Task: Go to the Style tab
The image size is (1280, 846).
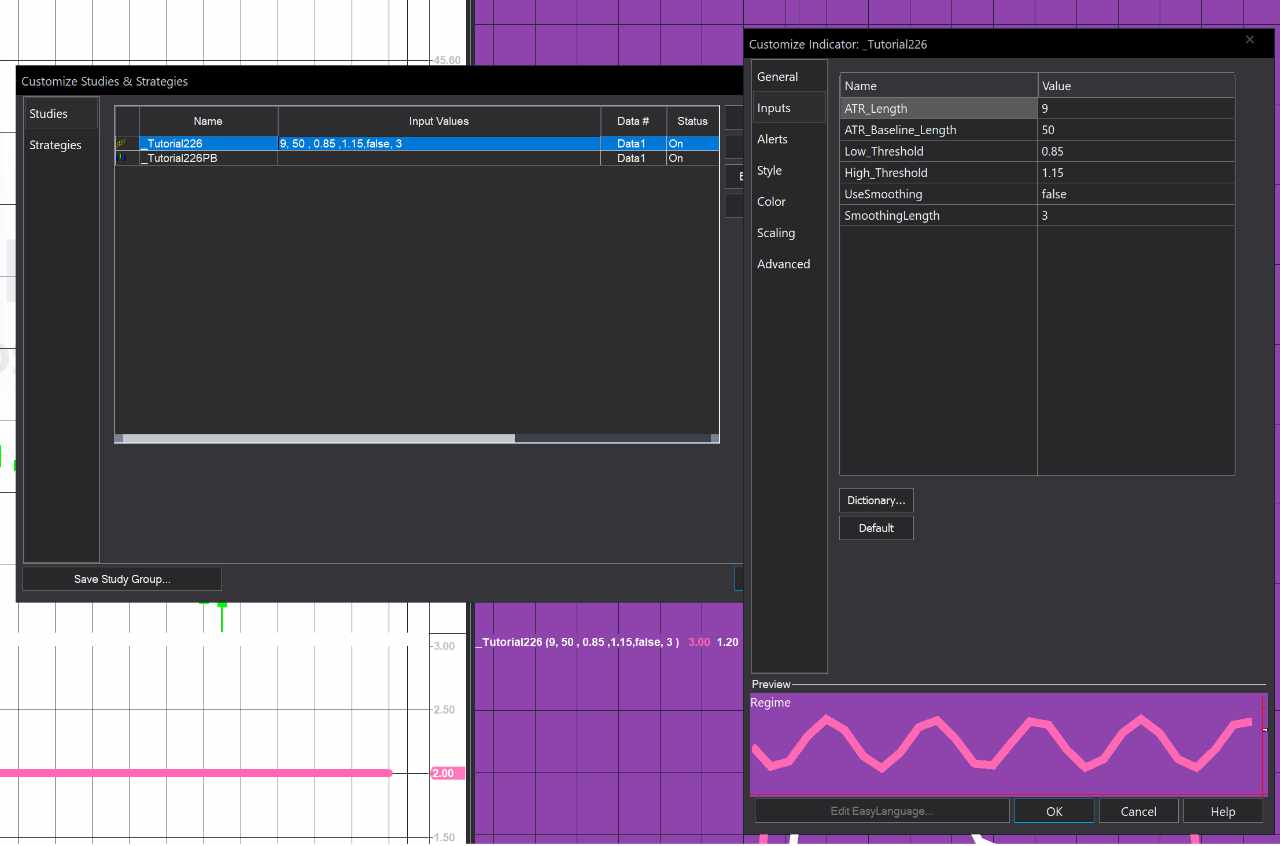Action: pos(789,170)
